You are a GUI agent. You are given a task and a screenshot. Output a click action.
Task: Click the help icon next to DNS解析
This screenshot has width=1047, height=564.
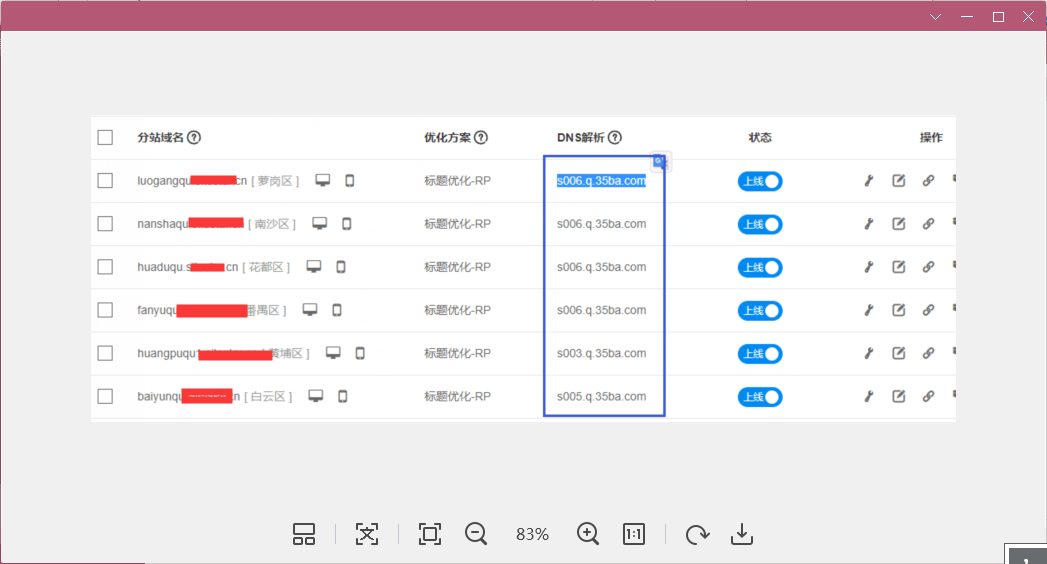point(615,138)
